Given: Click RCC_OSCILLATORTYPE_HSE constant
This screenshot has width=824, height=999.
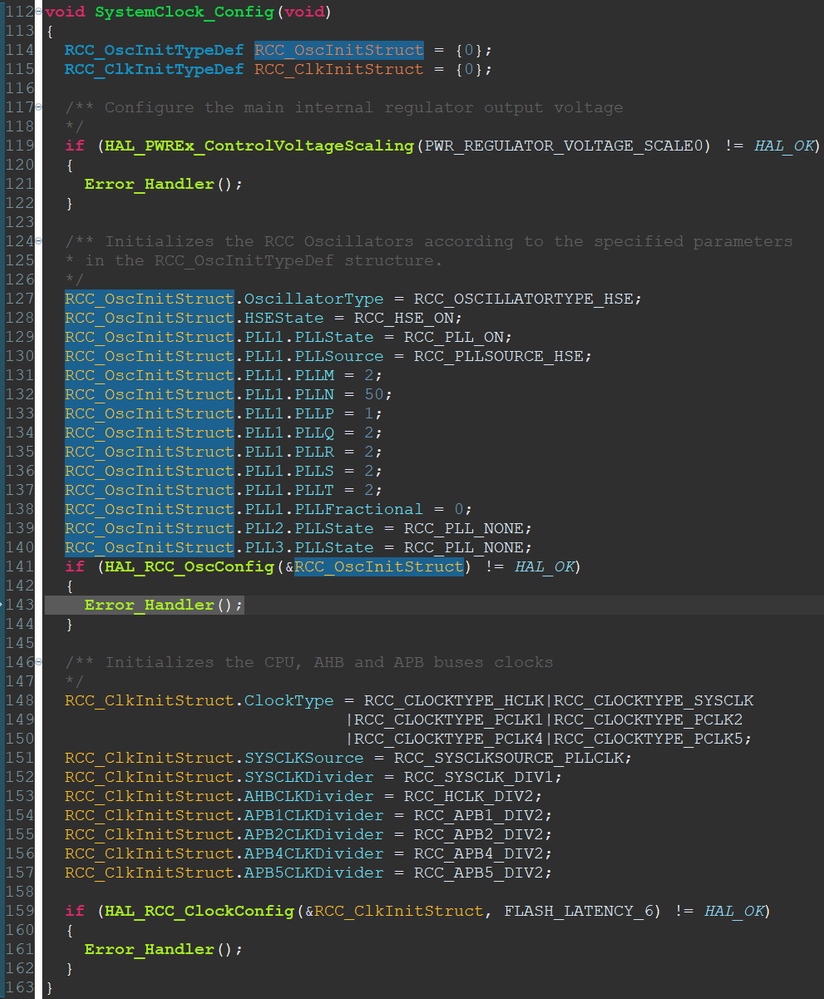Looking at the screenshot, I should tap(523, 299).
